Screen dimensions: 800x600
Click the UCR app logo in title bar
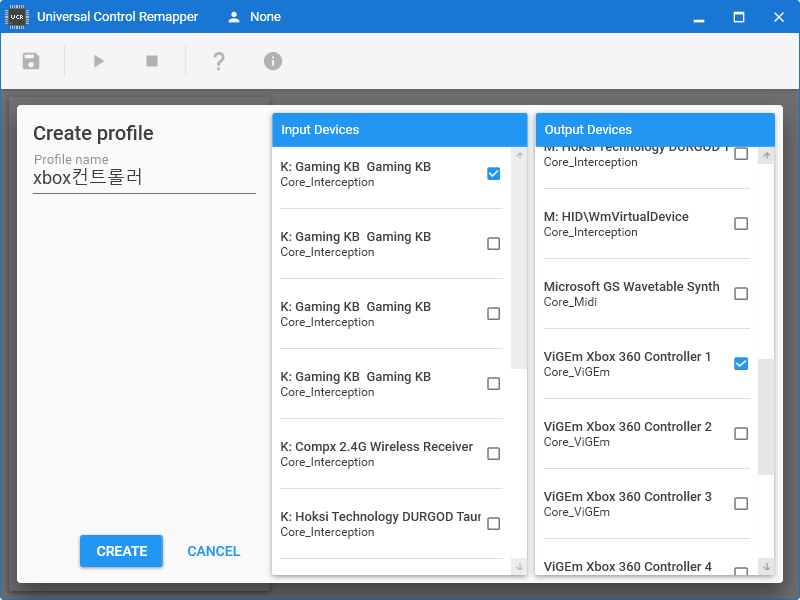(x=17, y=17)
